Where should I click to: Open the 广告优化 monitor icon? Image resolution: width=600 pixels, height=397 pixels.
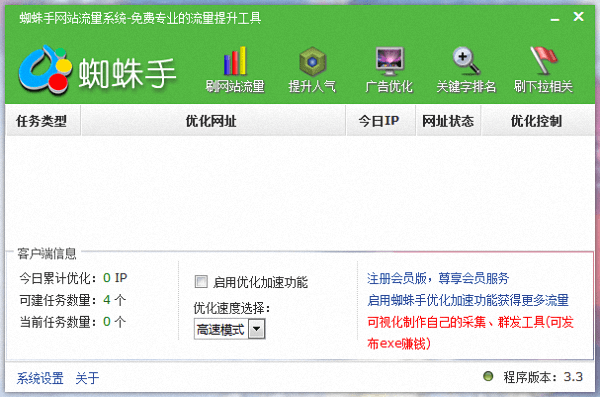[389, 61]
